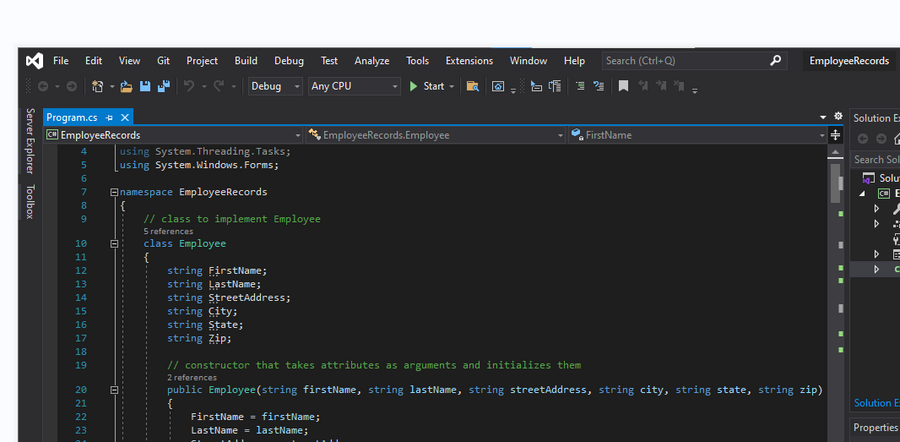Screen dimensions: 900x442
Task: Click Solution Explorer back arrow
Action: [x=862, y=138]
